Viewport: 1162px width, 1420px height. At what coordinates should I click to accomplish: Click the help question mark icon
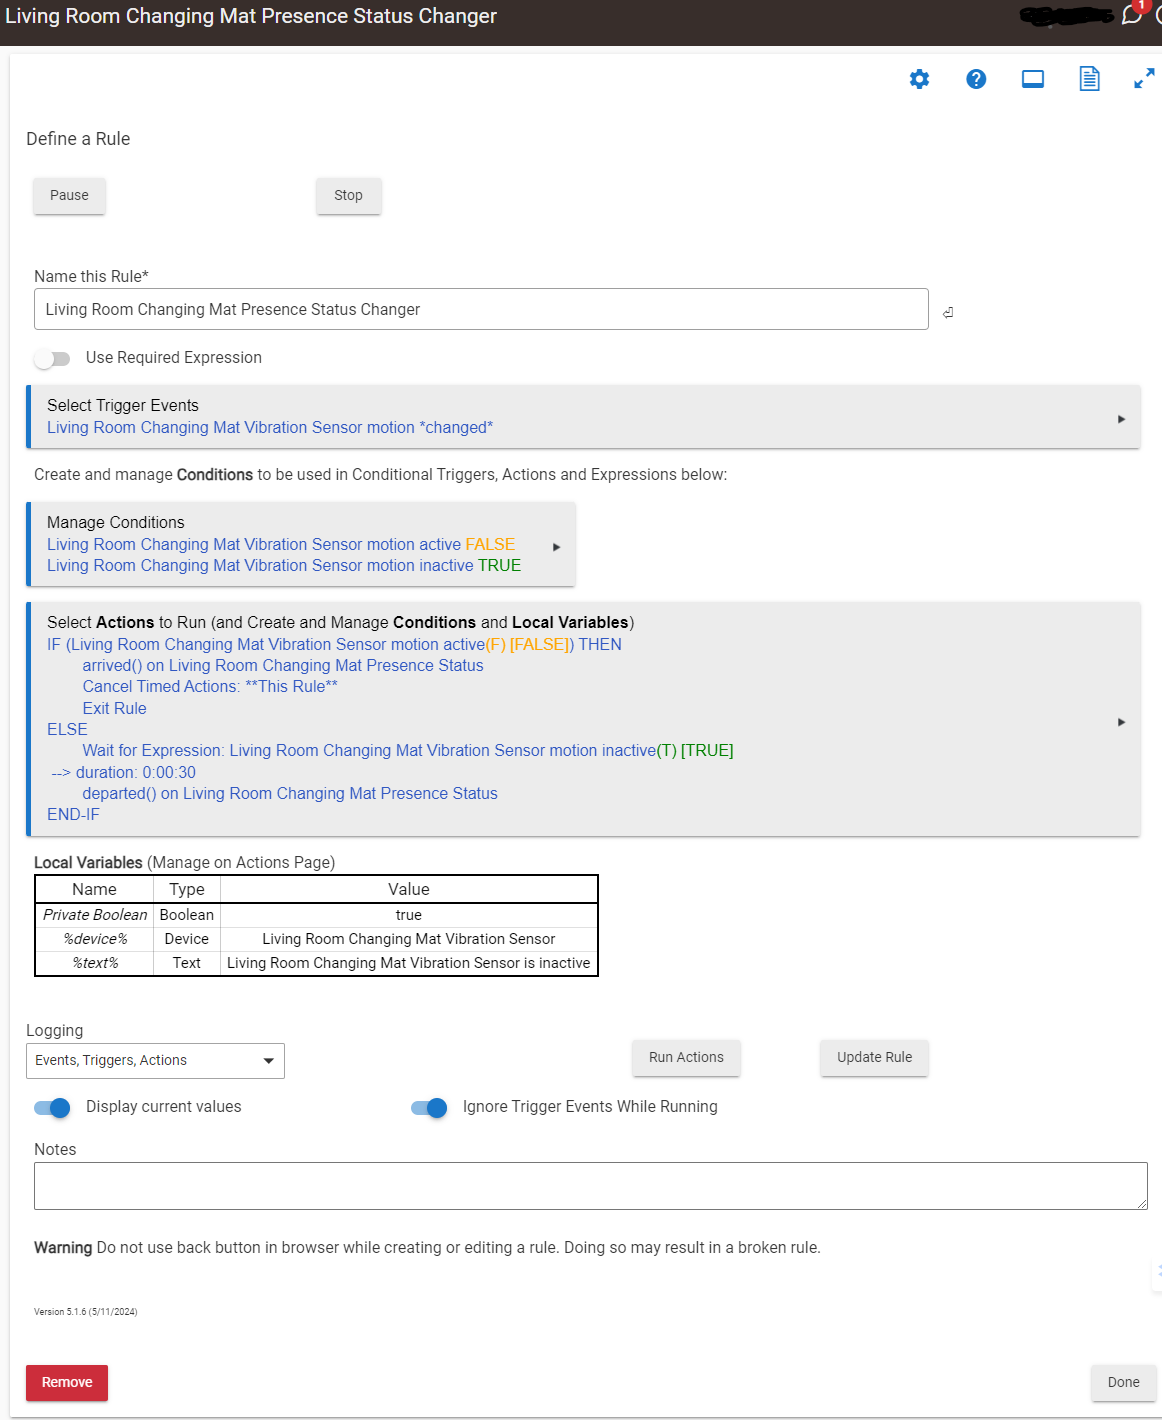tap(976, 79)
